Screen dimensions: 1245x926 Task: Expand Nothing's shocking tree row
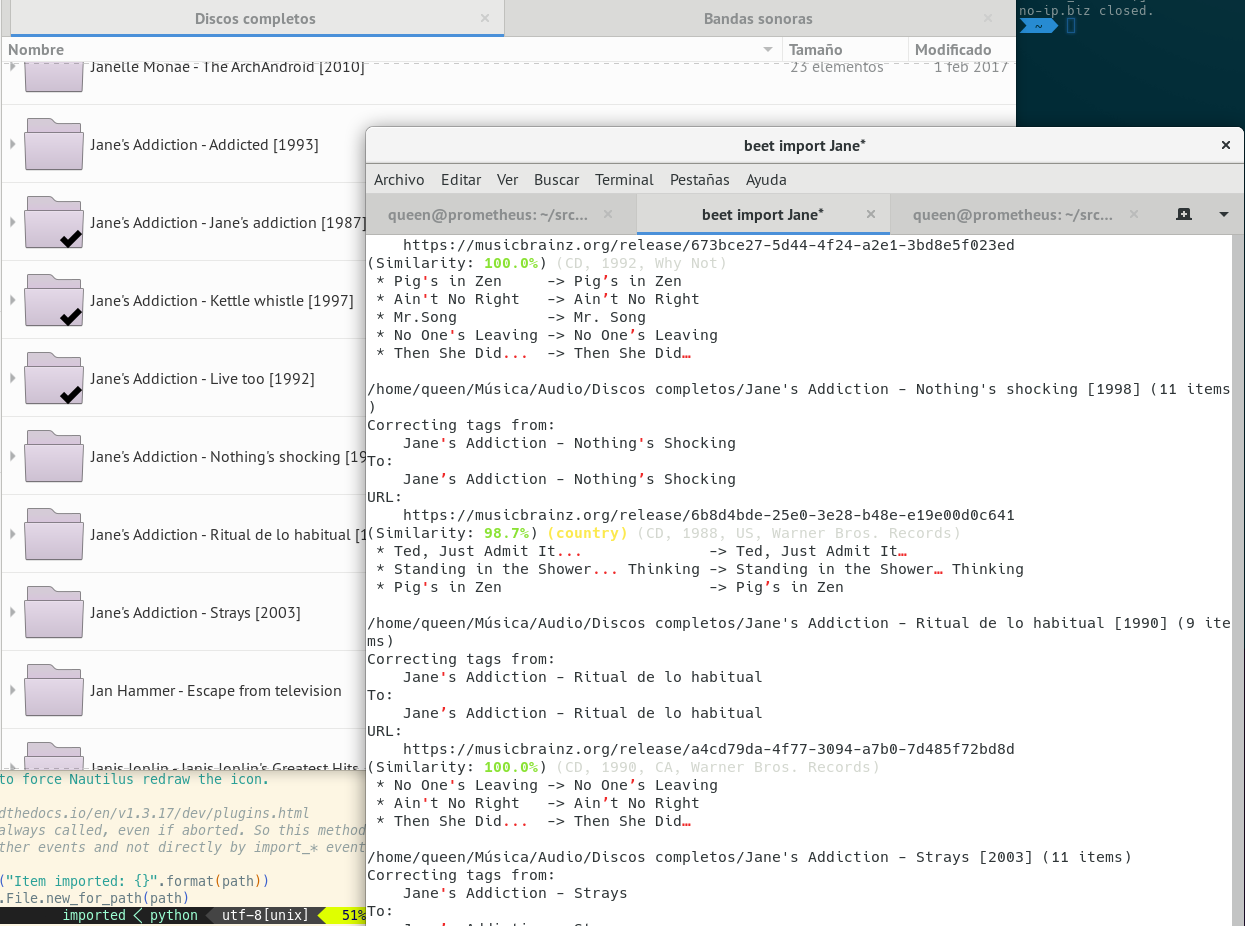[12, 456]
